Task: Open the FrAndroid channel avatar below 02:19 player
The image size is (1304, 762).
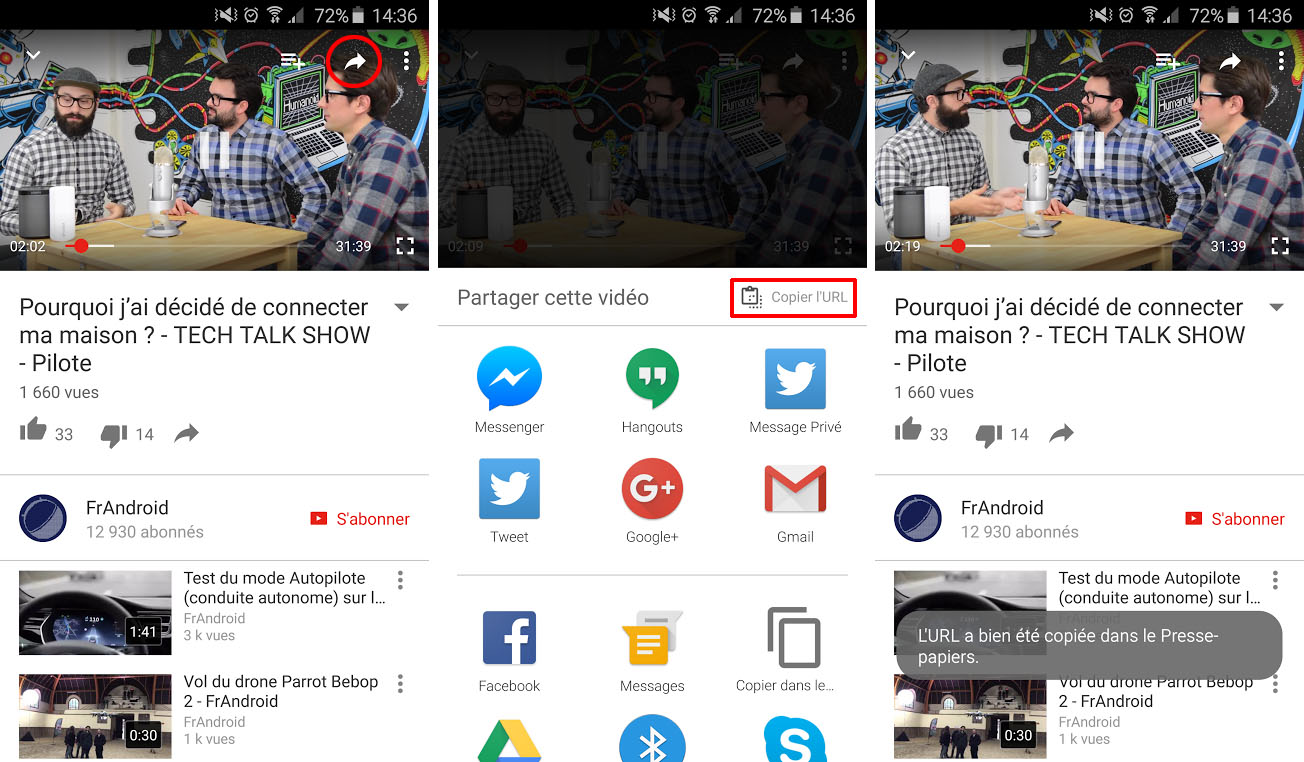Action: (918, 518)
